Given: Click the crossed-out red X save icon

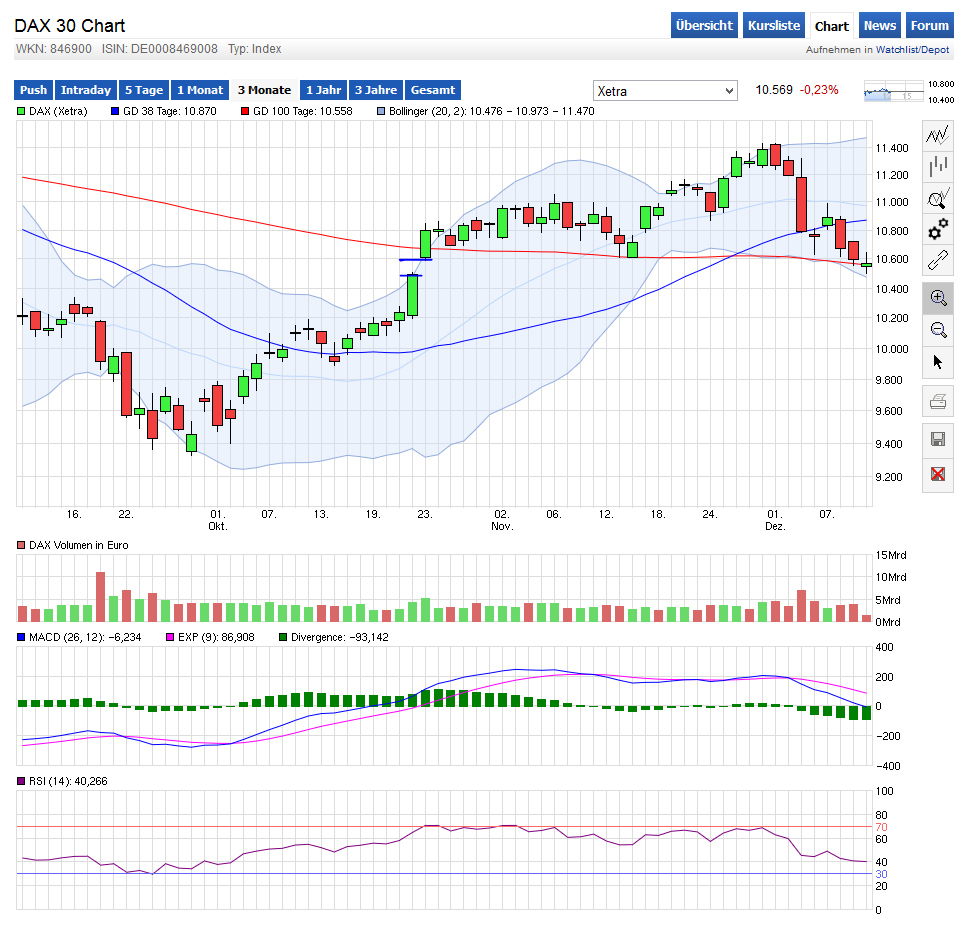Looking at the screenshot, I should click(x=938, y=475).
